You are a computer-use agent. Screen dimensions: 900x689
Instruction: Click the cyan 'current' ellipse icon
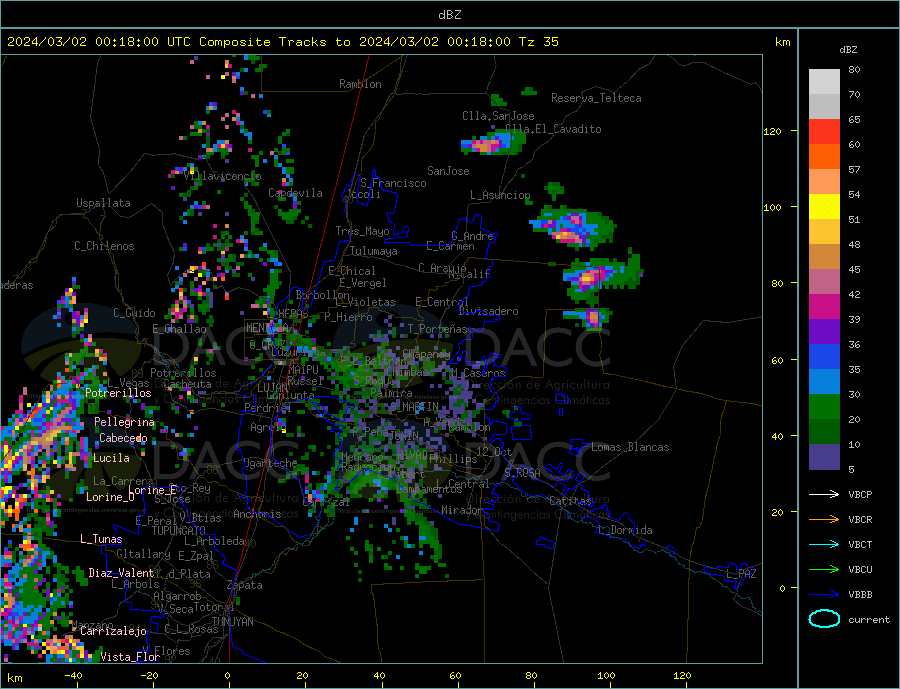tap(824, 619)
